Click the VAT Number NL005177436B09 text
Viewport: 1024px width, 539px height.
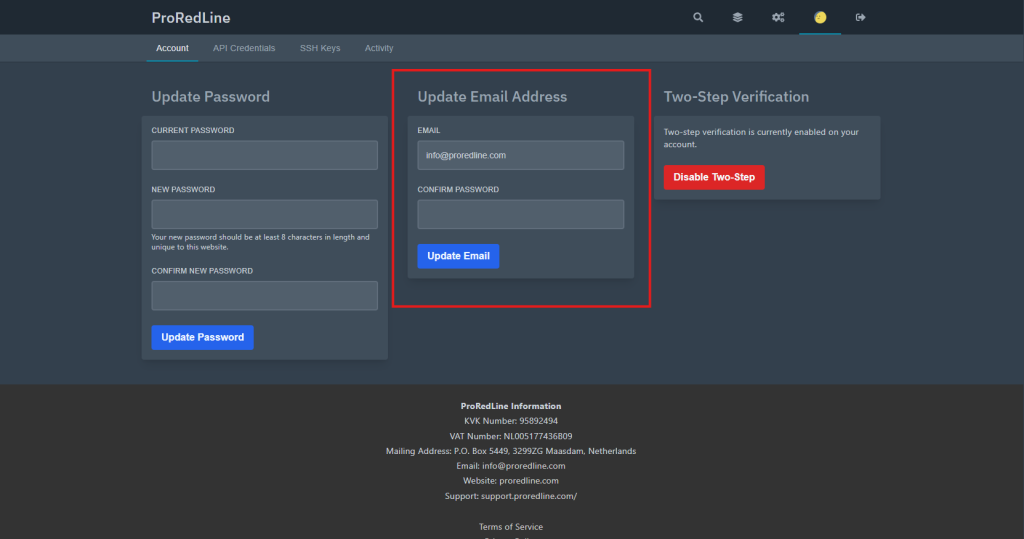coord(511,436)
